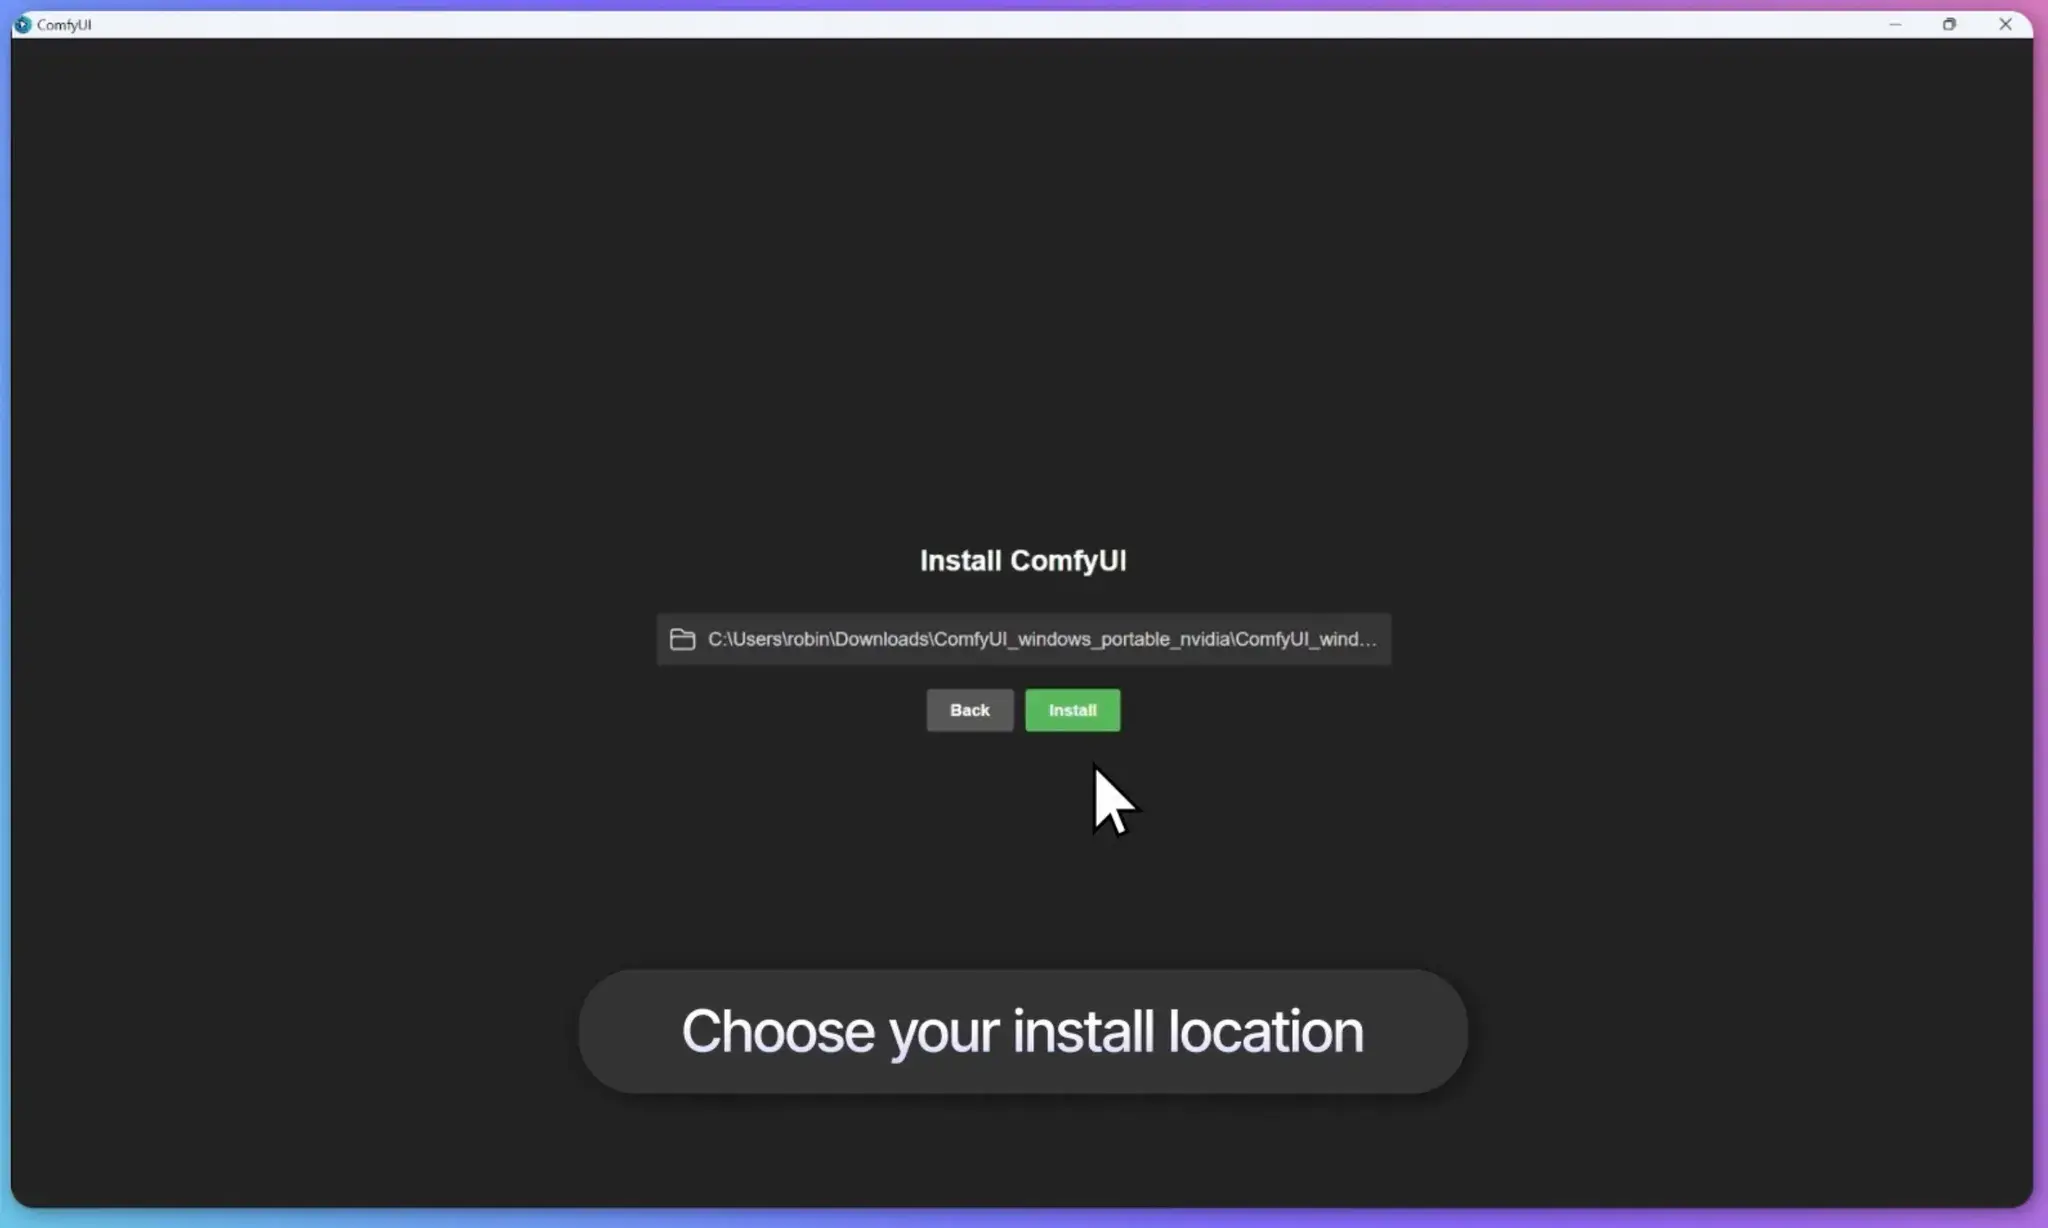Click the minimize window button
Screen dimensions: 2048x1228
pos(1895,23)
